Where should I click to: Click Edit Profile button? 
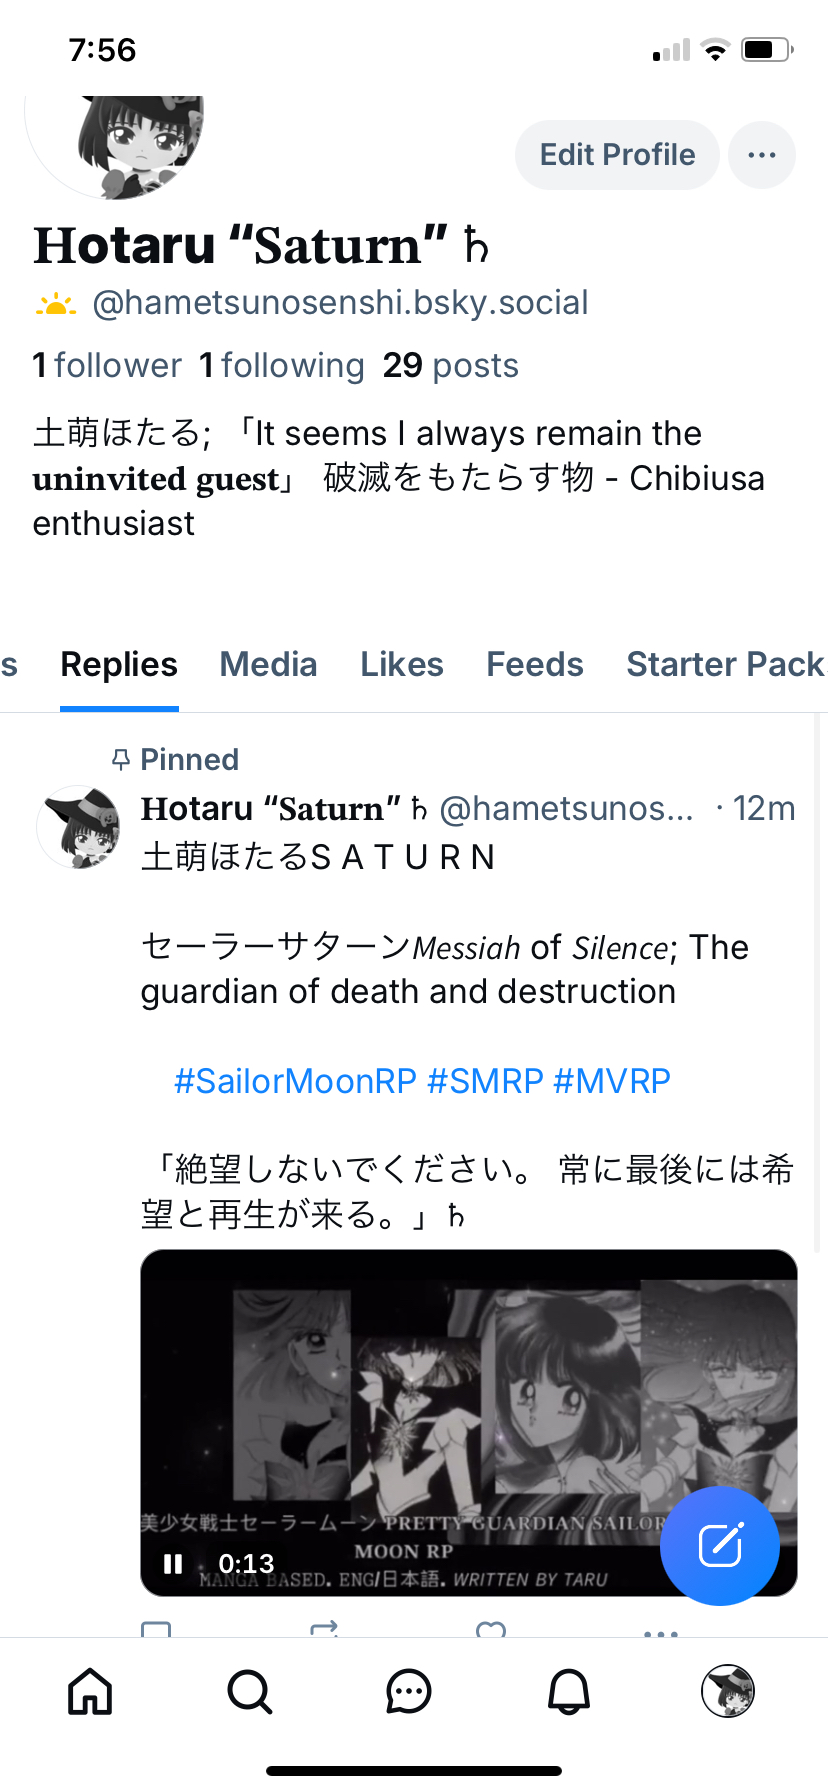(617, 155)
